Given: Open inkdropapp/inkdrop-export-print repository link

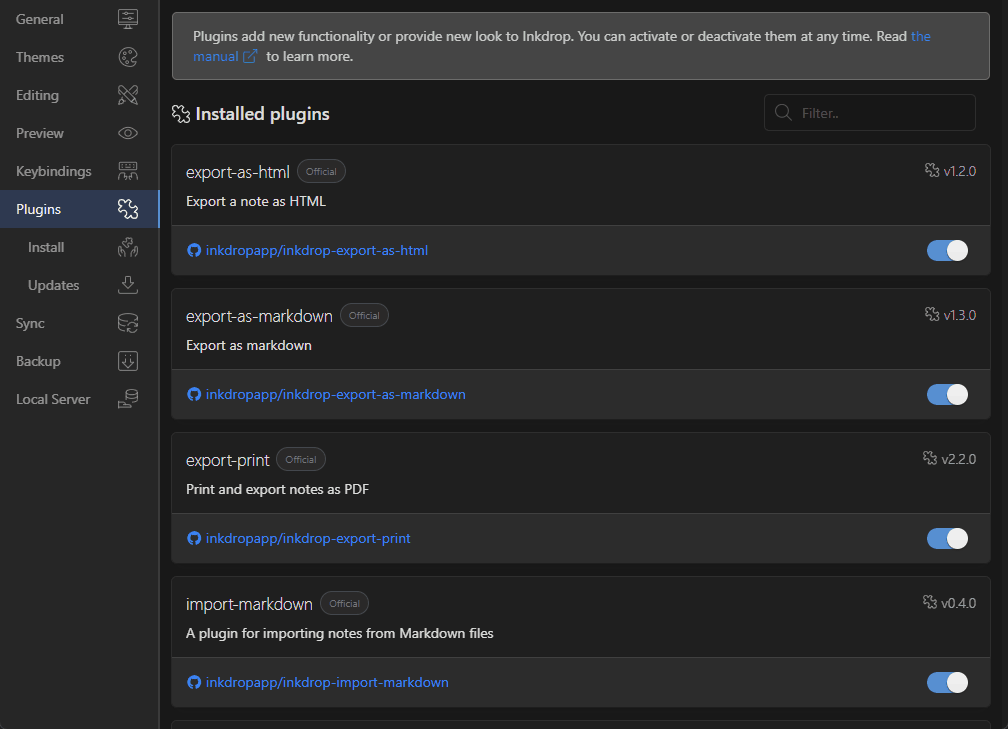Looking at the screenshot, I should 308,538.
